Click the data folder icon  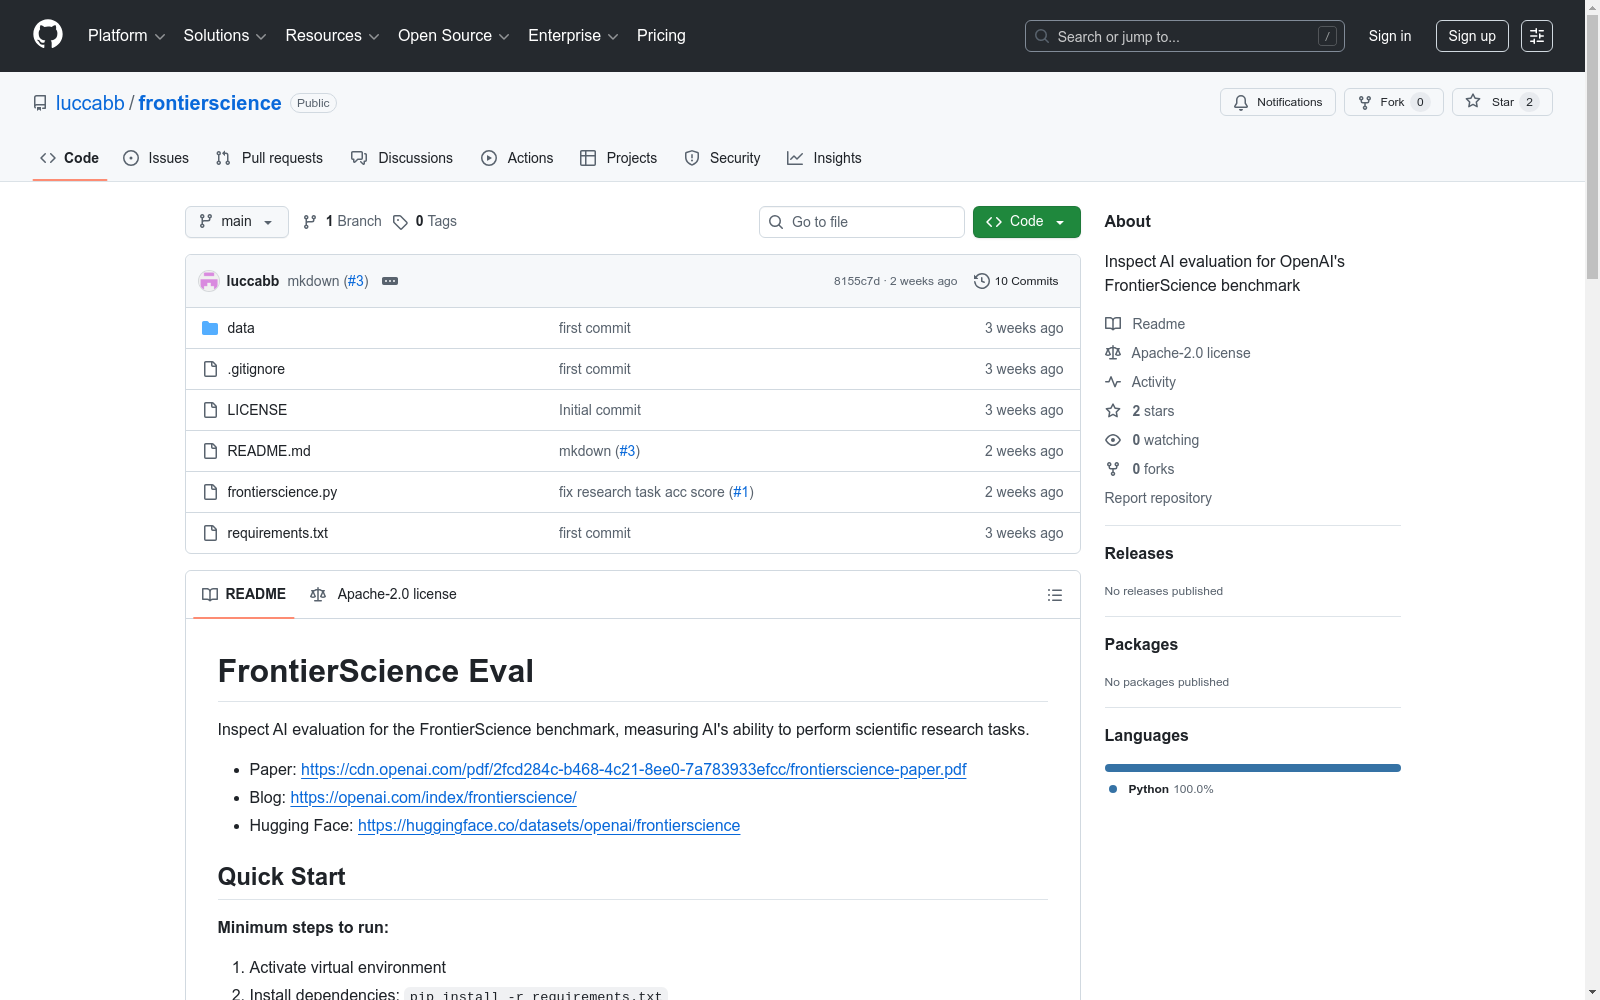click(x=210, y=328)
